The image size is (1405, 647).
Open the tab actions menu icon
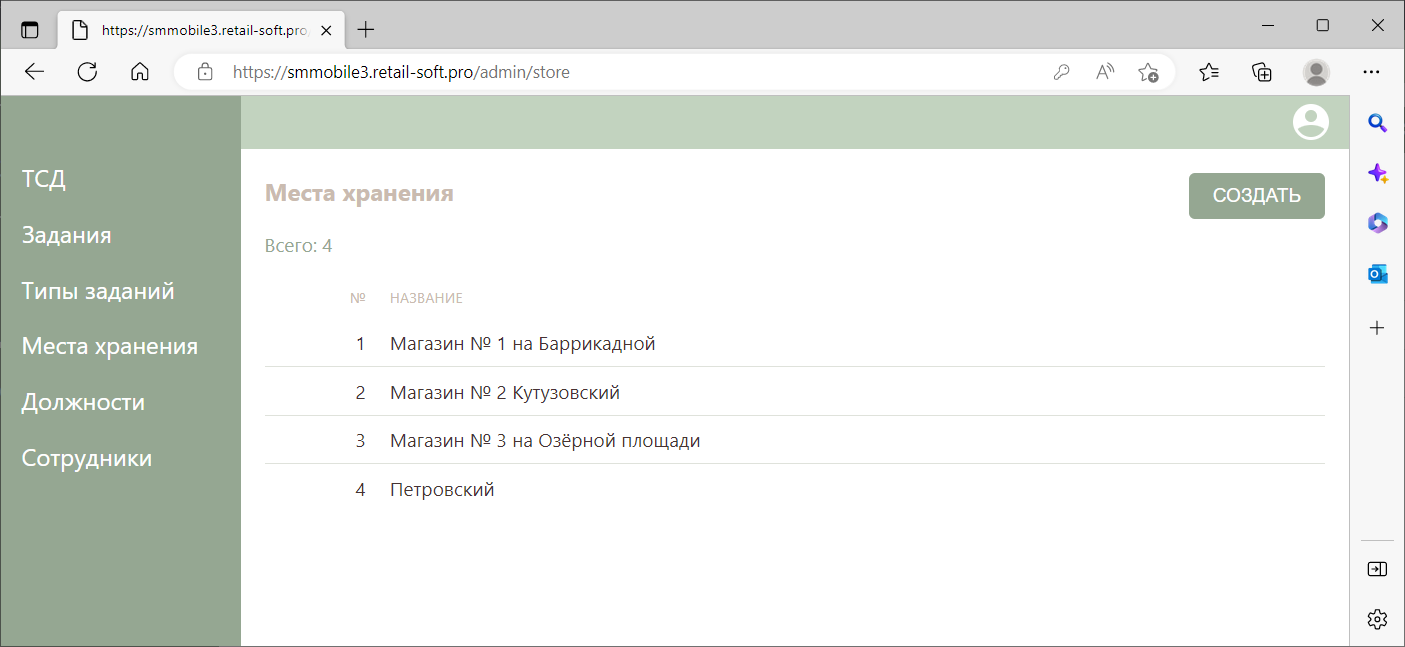pos(30,30)
